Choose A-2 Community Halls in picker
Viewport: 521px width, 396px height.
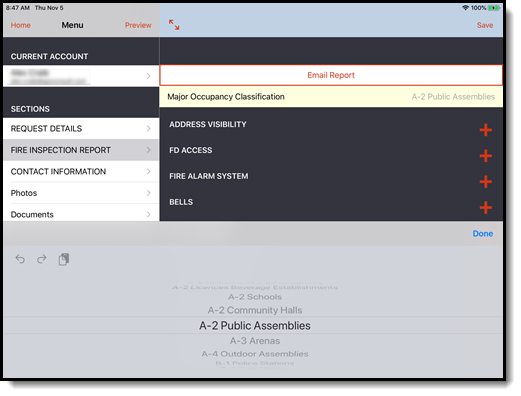(x=255, y=310)
